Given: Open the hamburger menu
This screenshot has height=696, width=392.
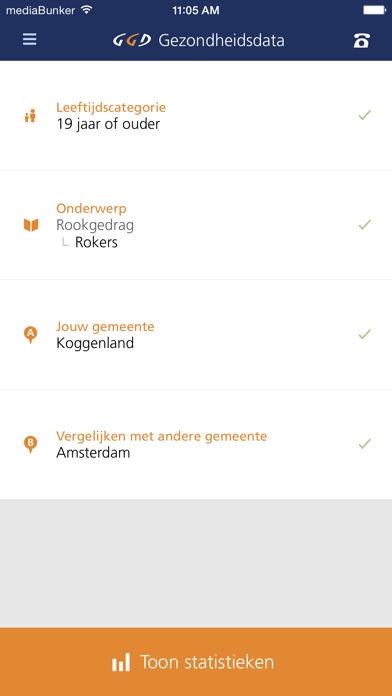Looking at the screenshot, I should click(x=30, y=40).
